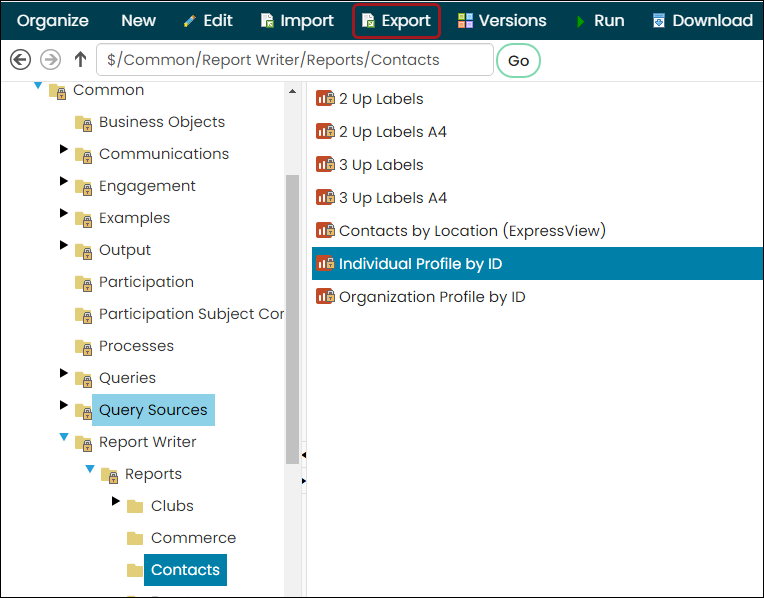This screenshot has width=764, height=598.
Task: Click the Clubs folder icon
Action: pos(135,506)
